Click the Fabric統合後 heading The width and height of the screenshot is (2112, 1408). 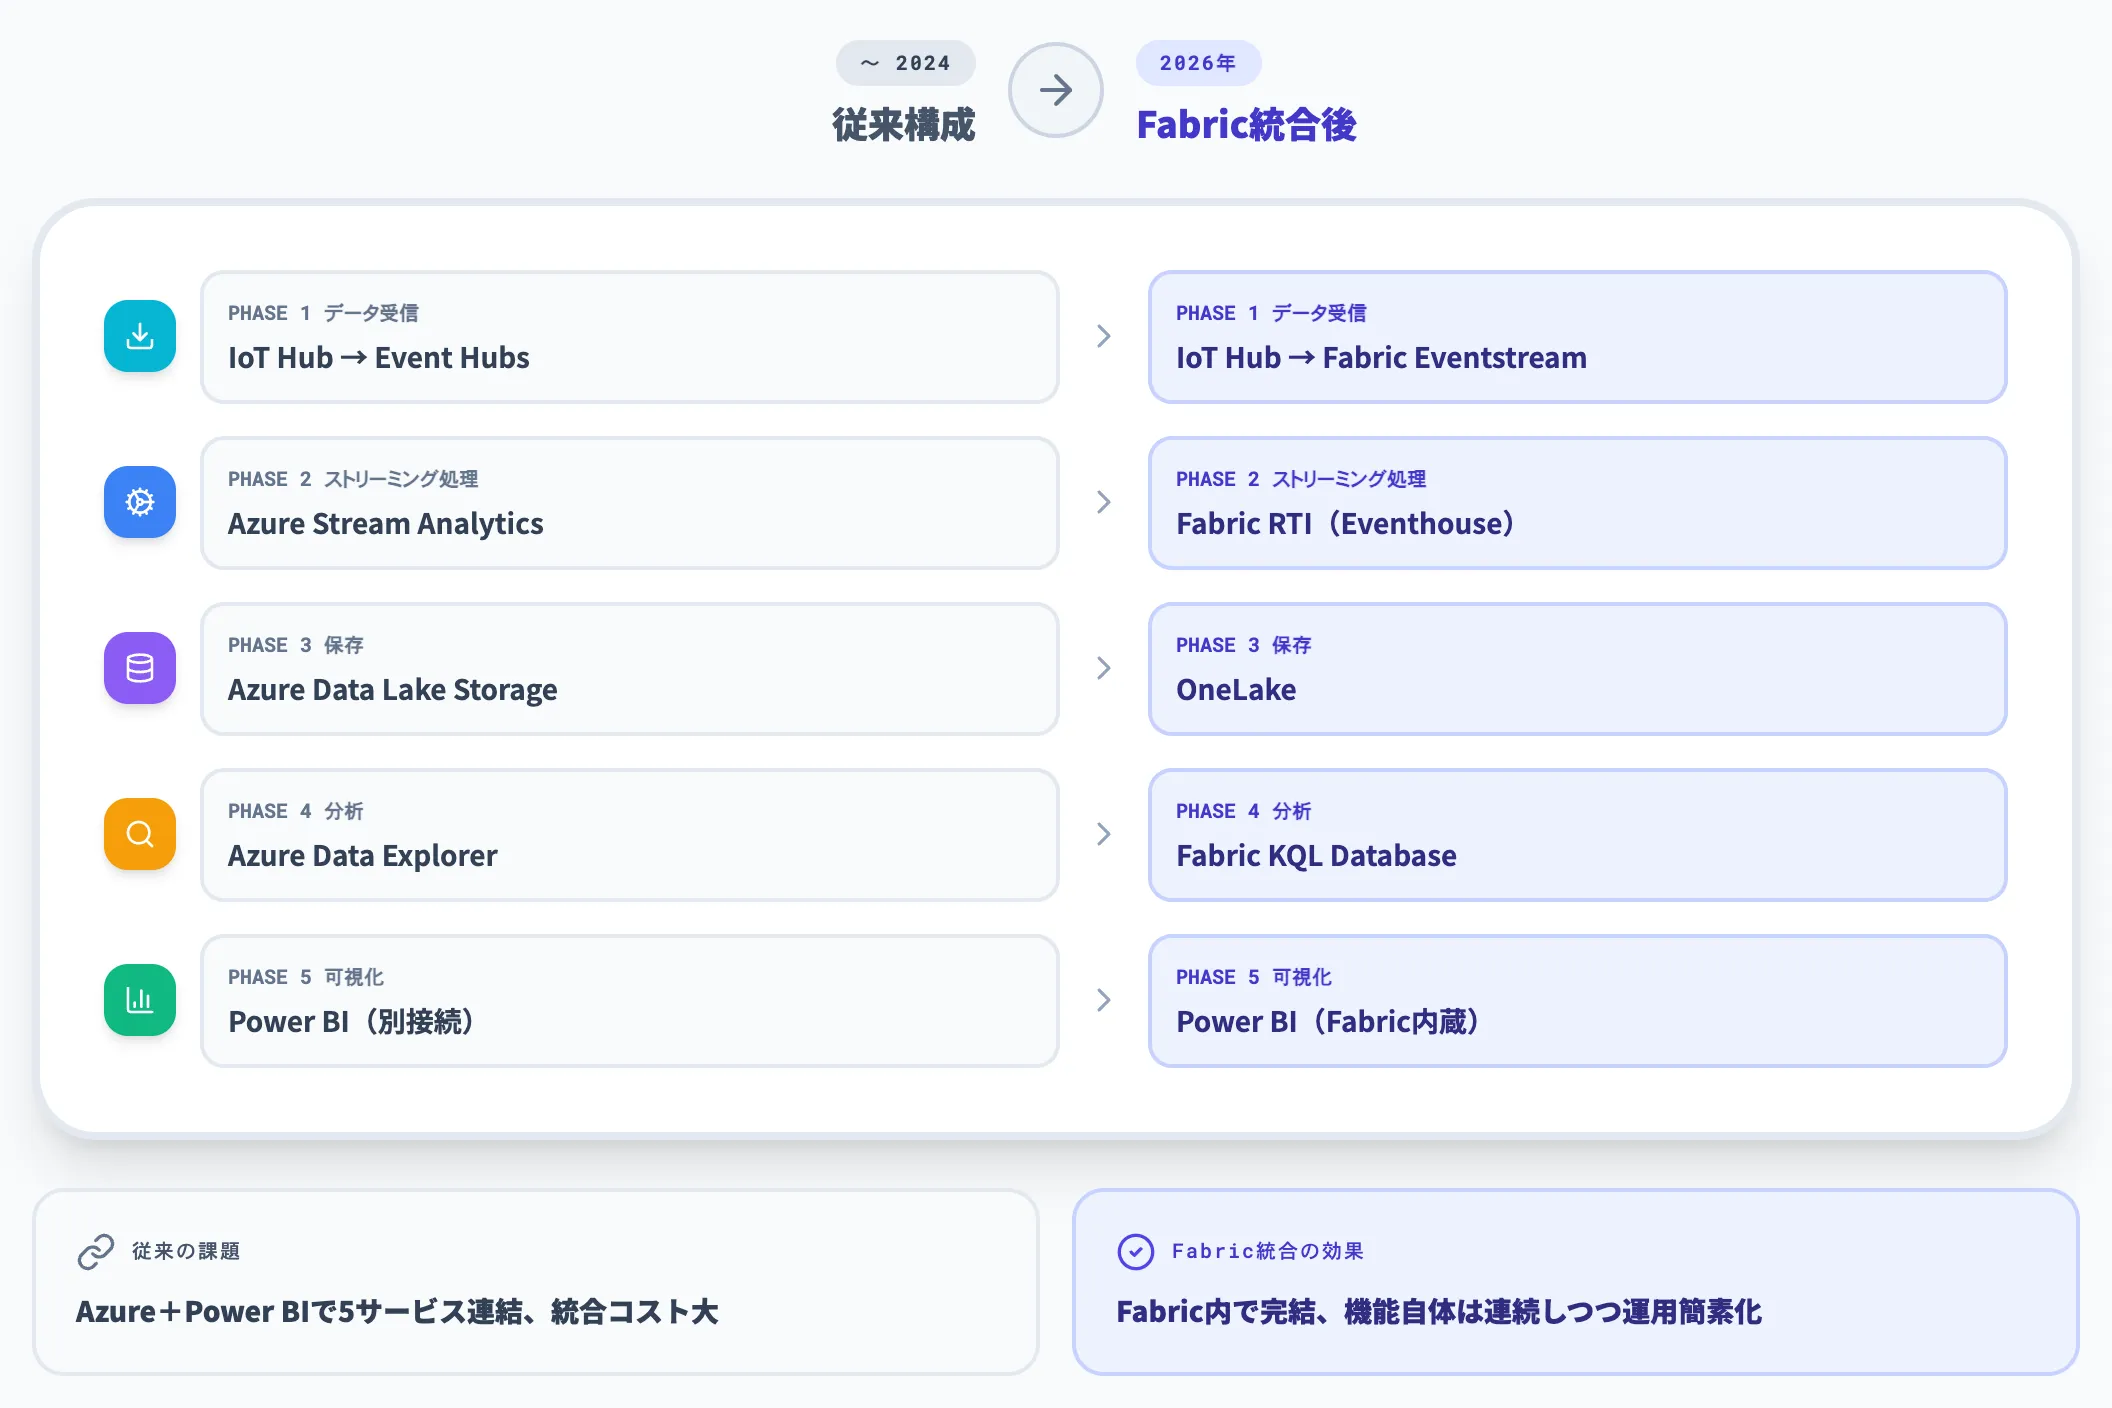tap(1246, 125)
